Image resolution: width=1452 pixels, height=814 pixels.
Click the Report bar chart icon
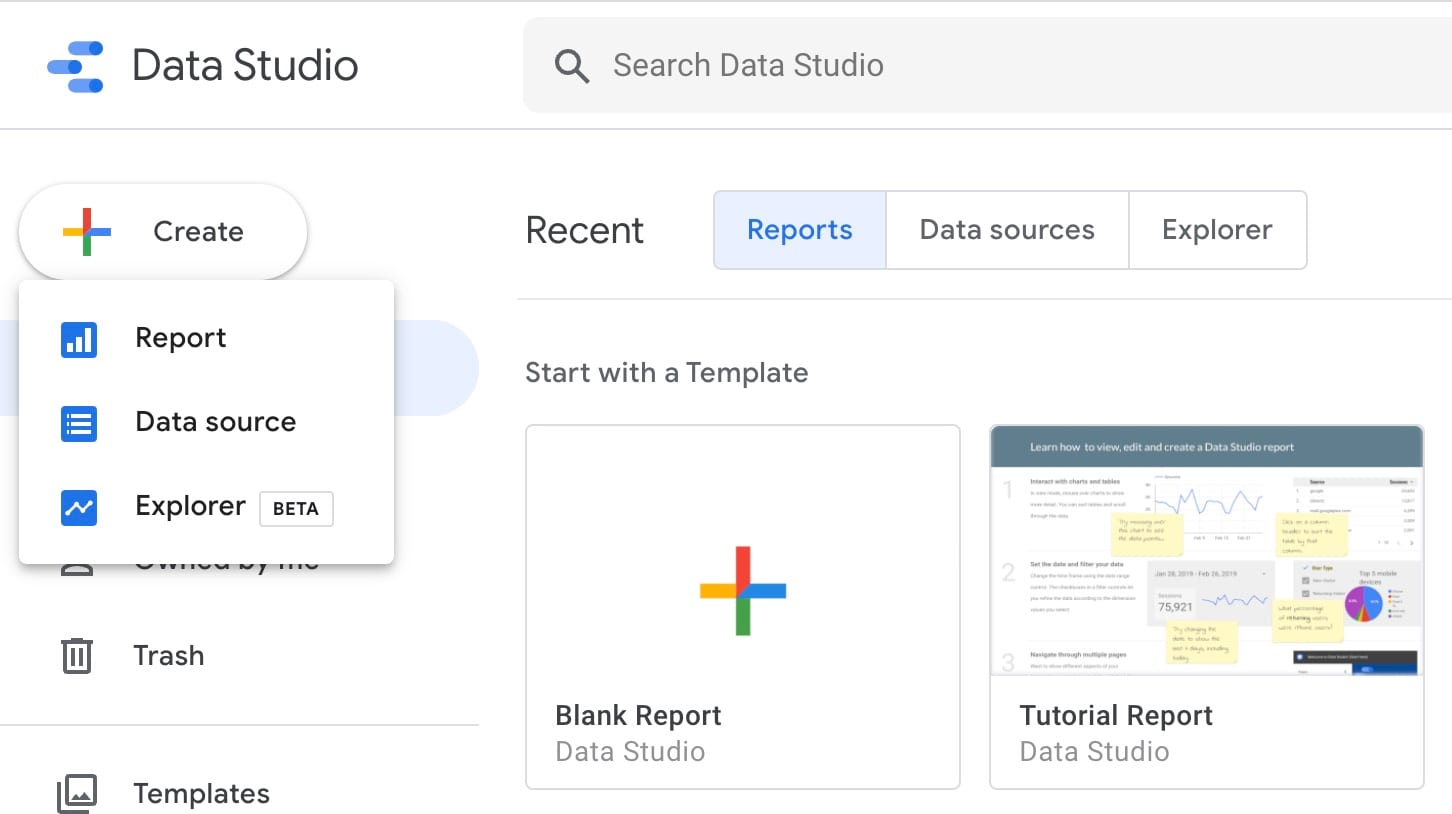(78, 339)
